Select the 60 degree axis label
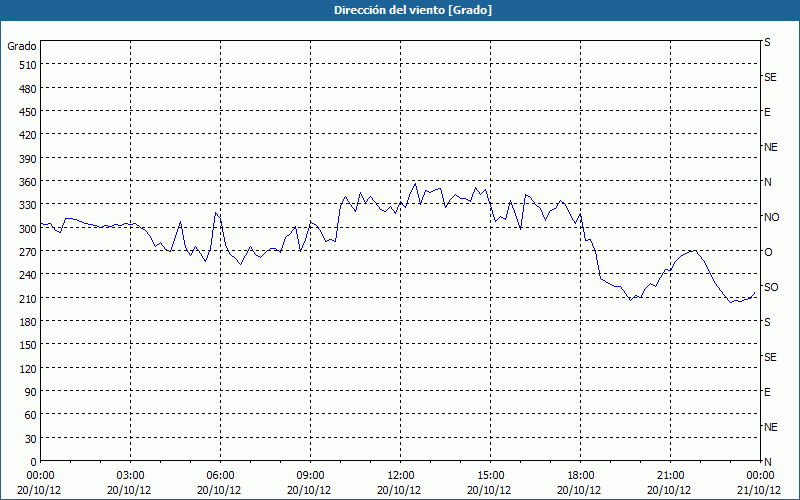 click(31, 415)
